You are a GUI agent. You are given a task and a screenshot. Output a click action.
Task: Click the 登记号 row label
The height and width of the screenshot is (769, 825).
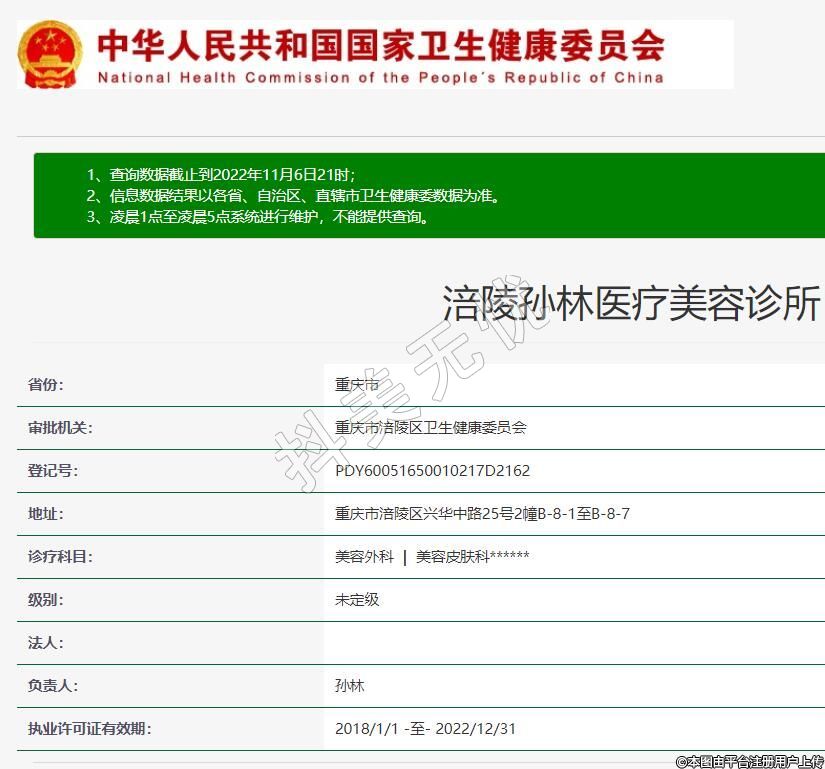tap(53, 471)
